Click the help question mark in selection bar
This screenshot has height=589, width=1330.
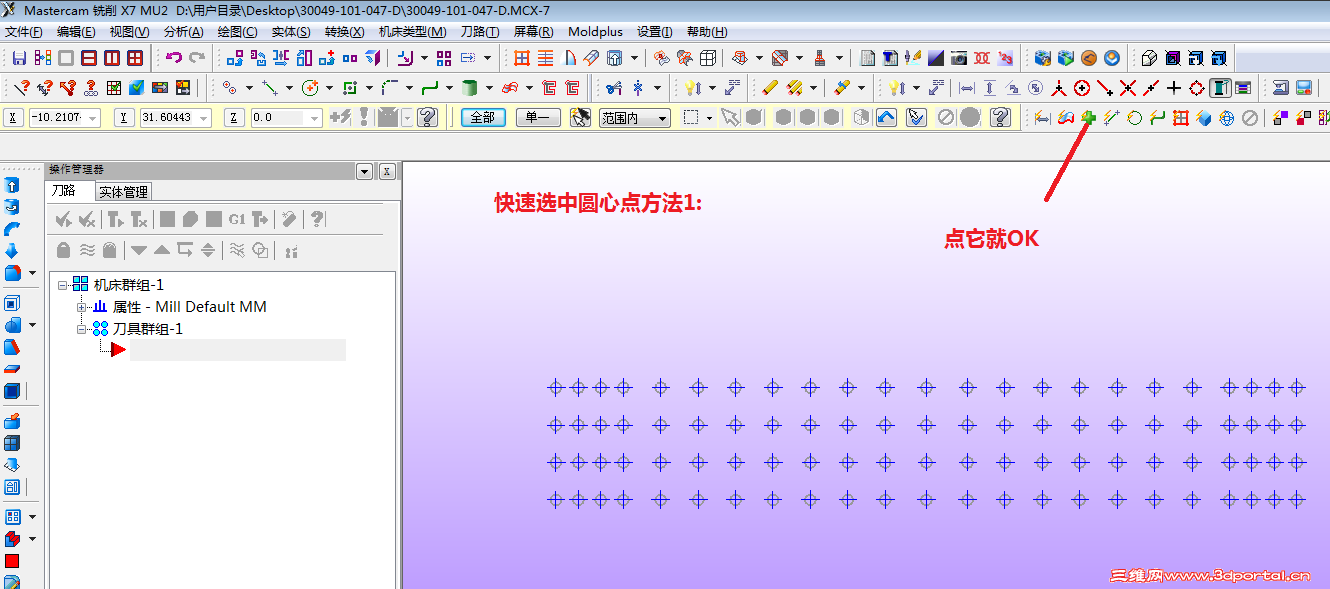pos(1000,118)
